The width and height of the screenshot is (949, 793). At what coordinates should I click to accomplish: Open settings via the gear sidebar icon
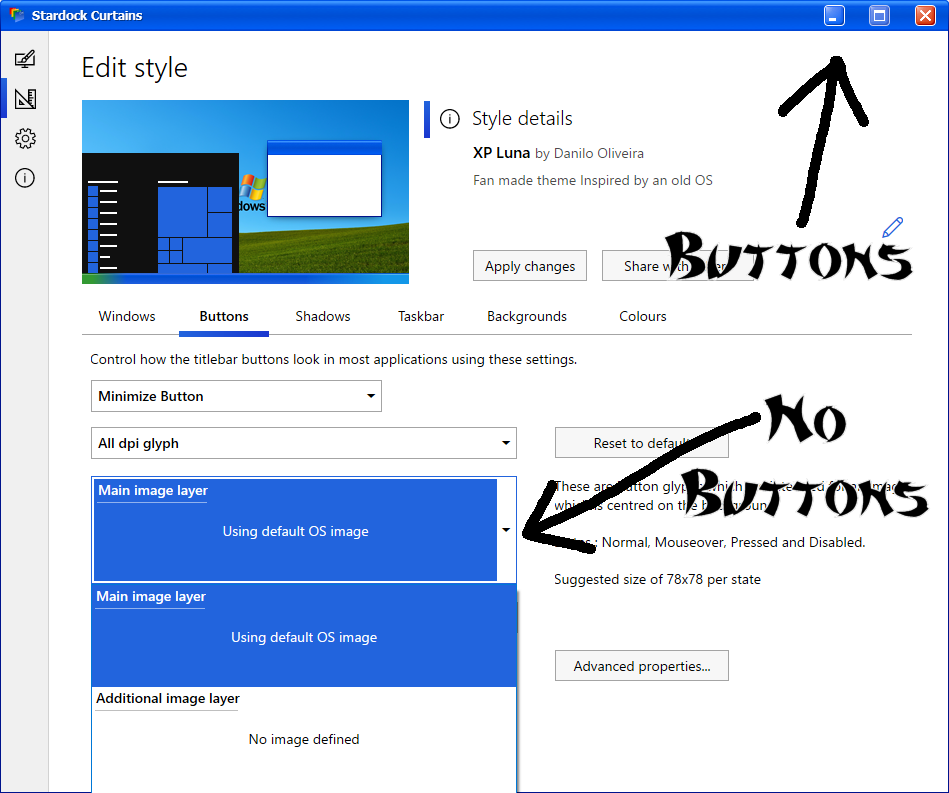tap(25, 139)
